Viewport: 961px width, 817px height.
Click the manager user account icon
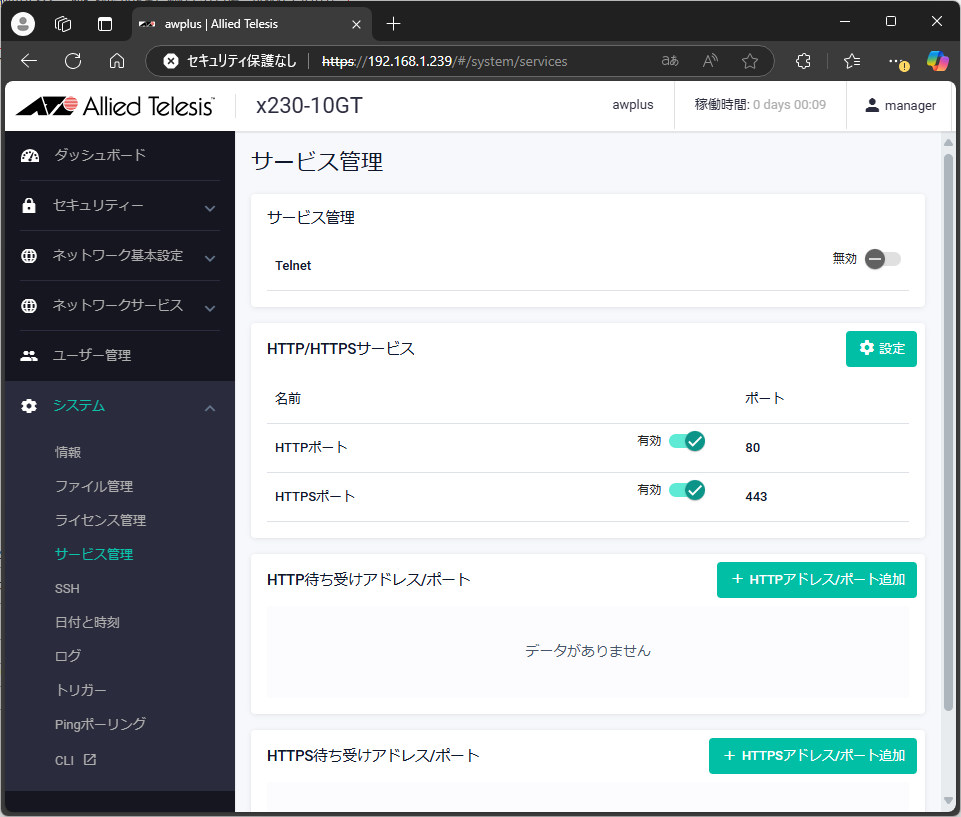(x=872, y=105)
